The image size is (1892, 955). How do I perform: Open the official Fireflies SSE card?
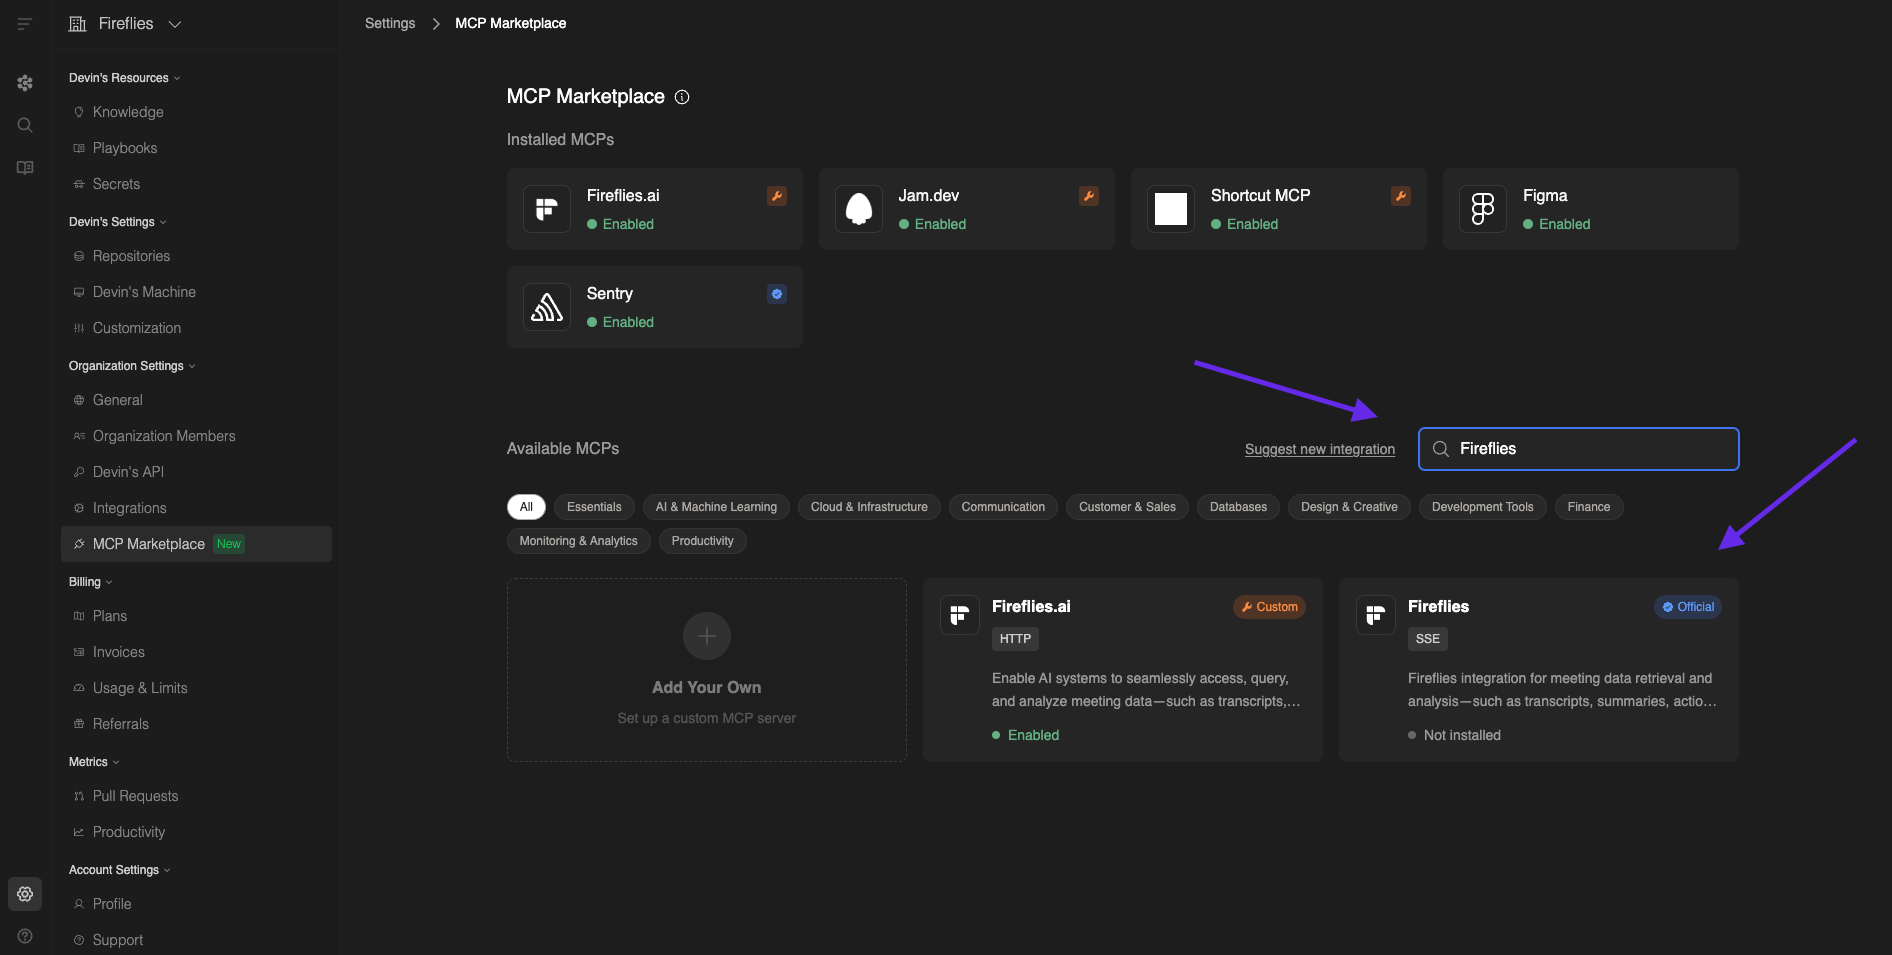coord(1539,670)
